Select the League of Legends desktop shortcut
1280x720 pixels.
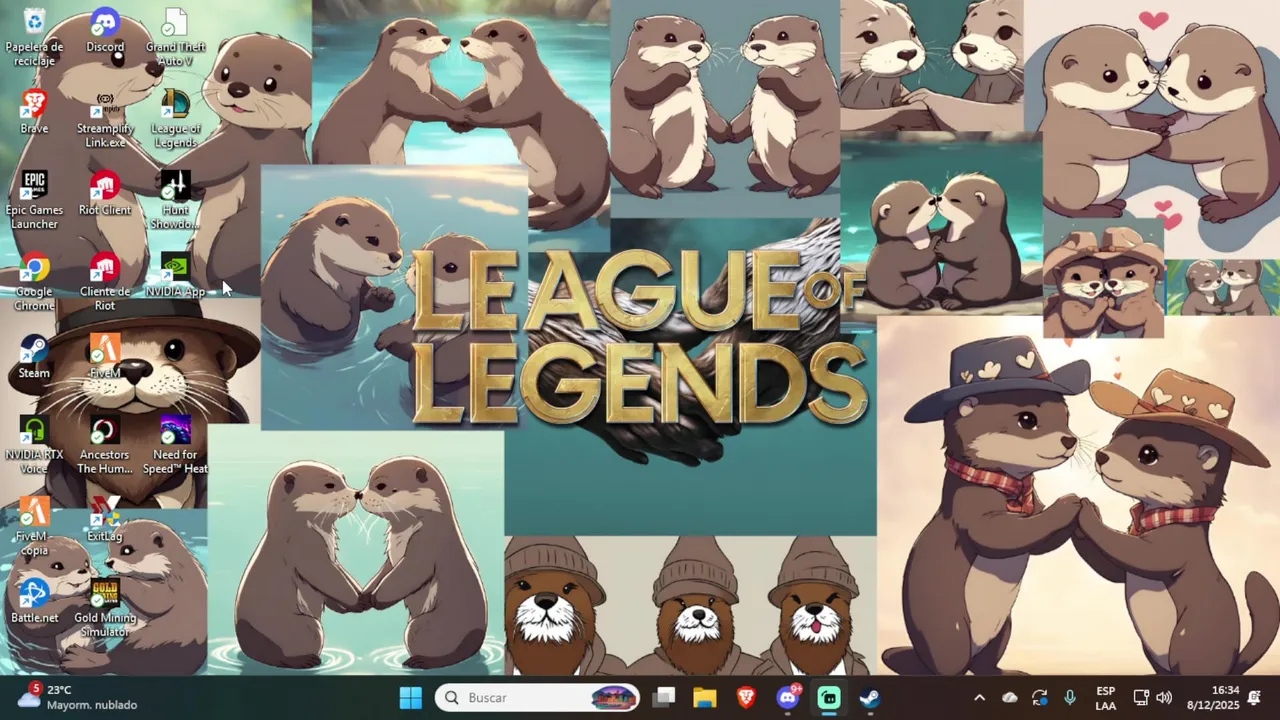point(175,120)
